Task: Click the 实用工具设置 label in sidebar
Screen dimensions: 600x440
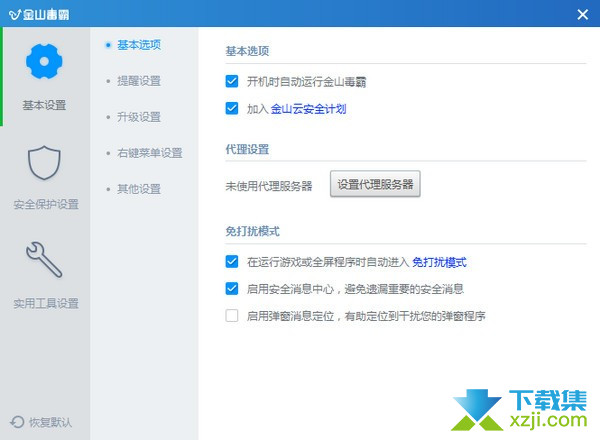Action: [46, 304]
